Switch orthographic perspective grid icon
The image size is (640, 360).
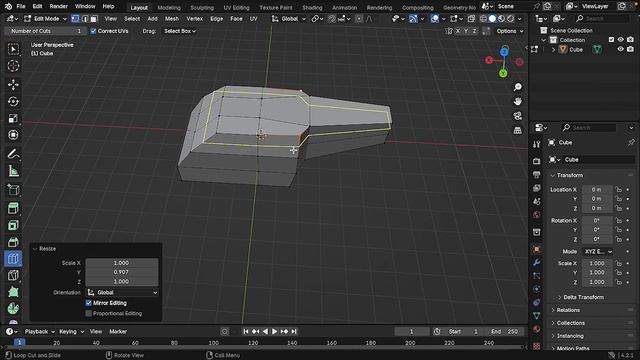(x=518, y=131)
